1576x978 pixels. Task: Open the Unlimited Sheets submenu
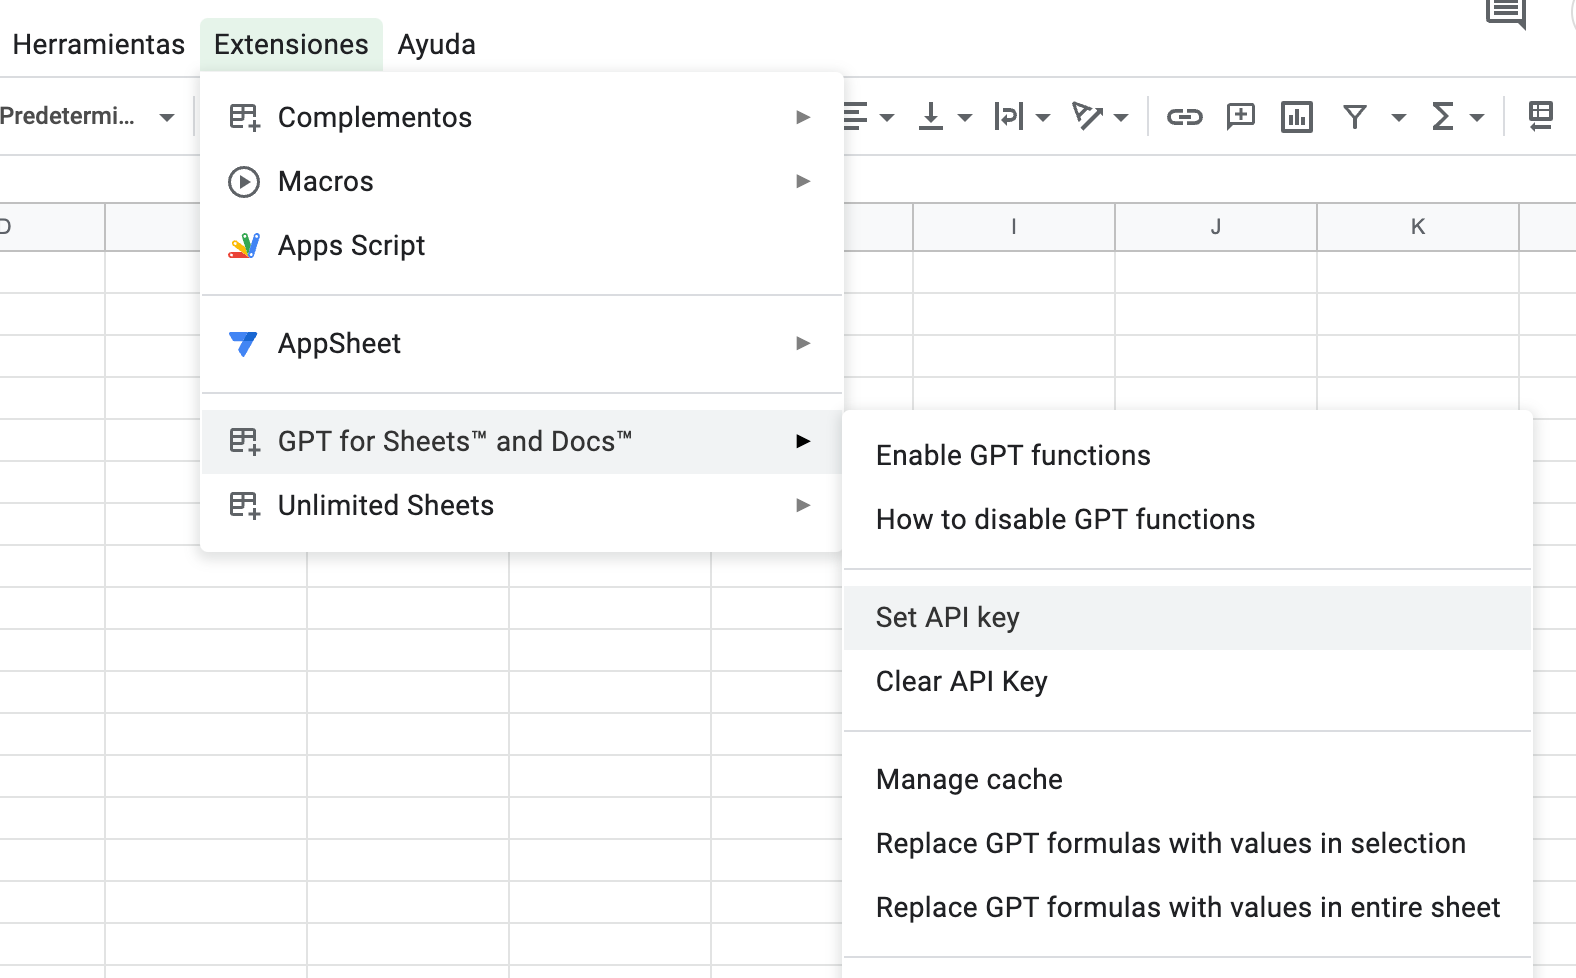[522, 505]
